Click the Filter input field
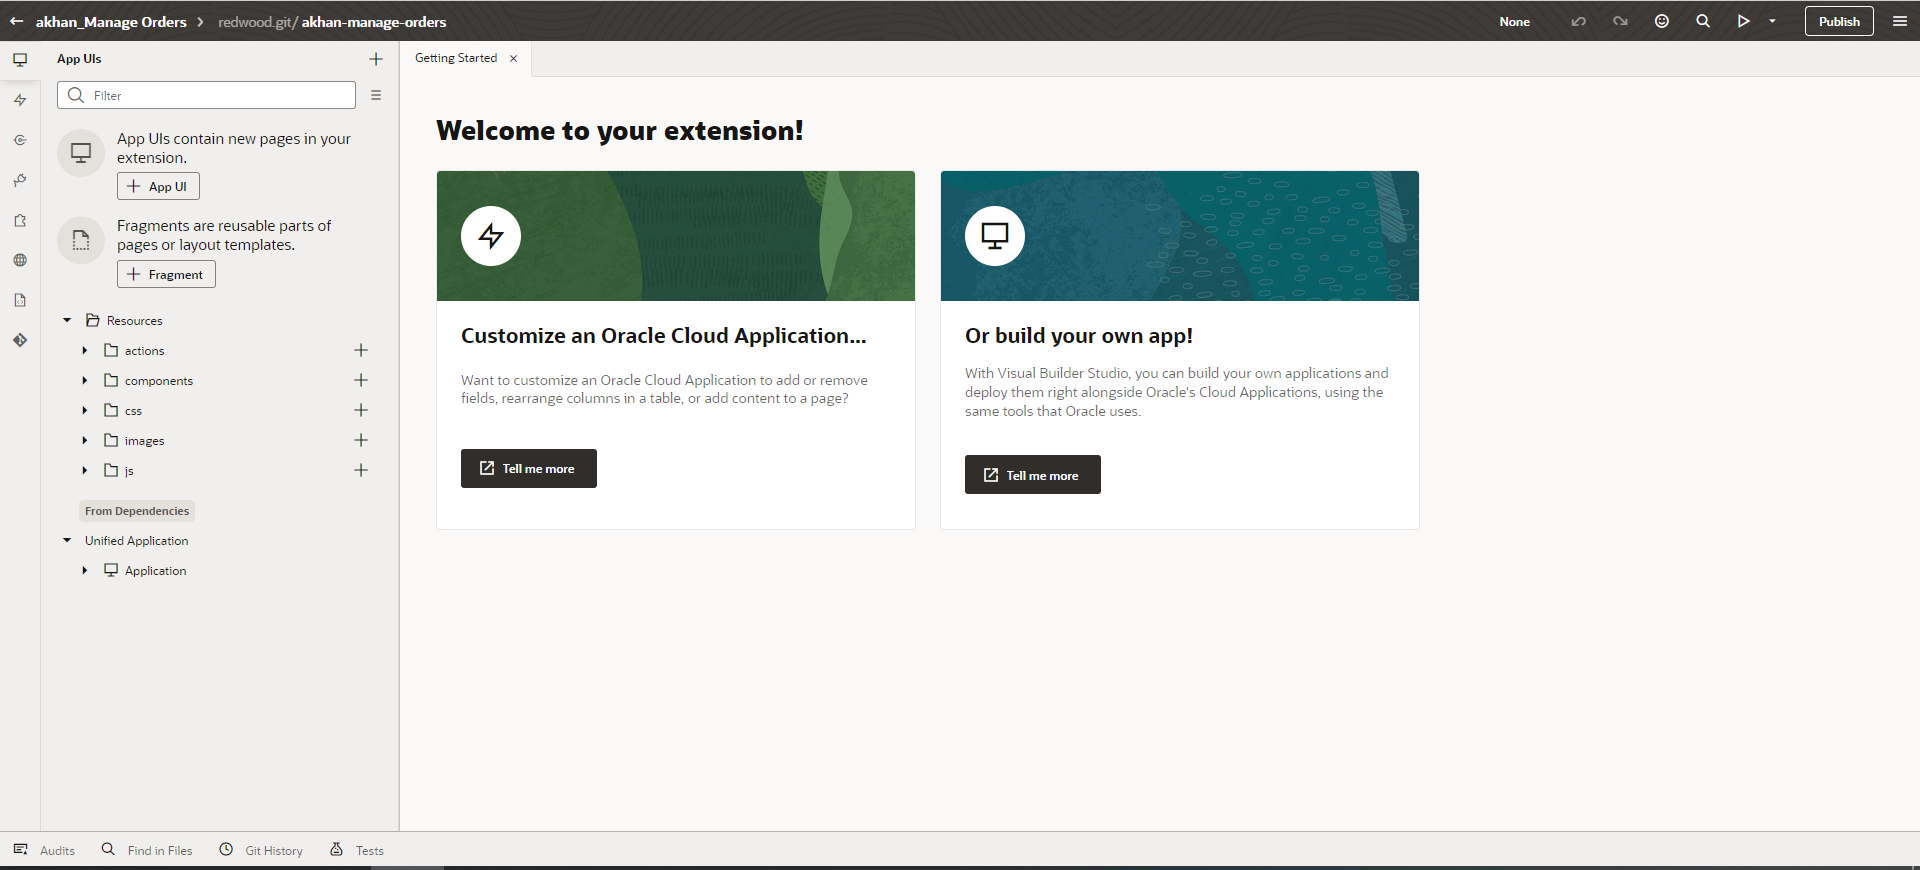This screenshot has width=1920, height=870. point(206,95)
